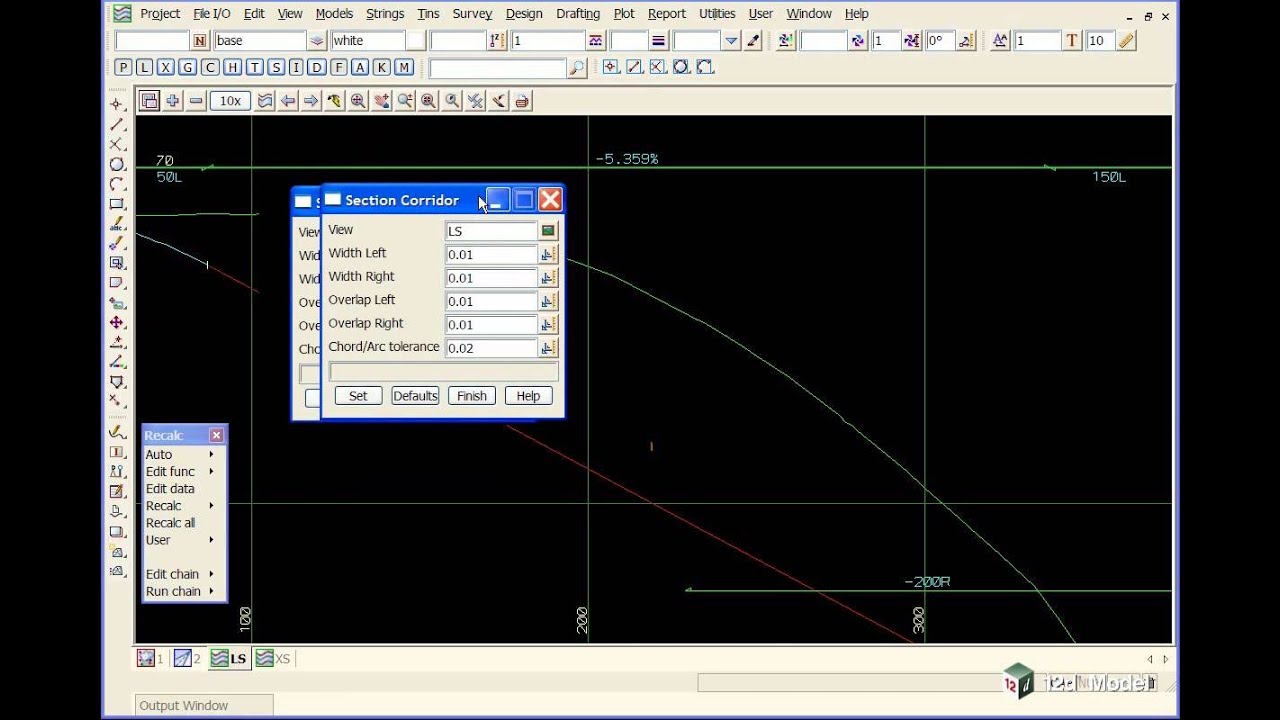Click the left arrow pan icon in view toolbar
The width and height of the screenshot is (1280, 720).
click(288, 101)
